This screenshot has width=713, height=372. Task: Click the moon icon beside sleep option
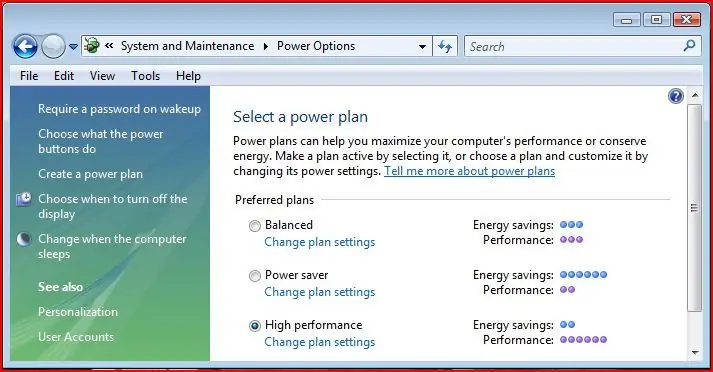[24, 239]
